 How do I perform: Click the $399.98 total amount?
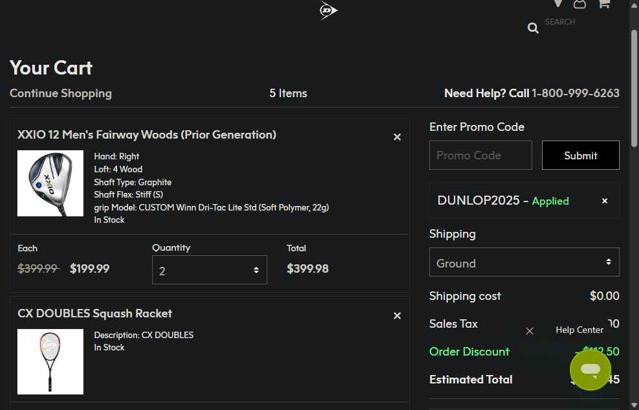click(x=308, y=269)
